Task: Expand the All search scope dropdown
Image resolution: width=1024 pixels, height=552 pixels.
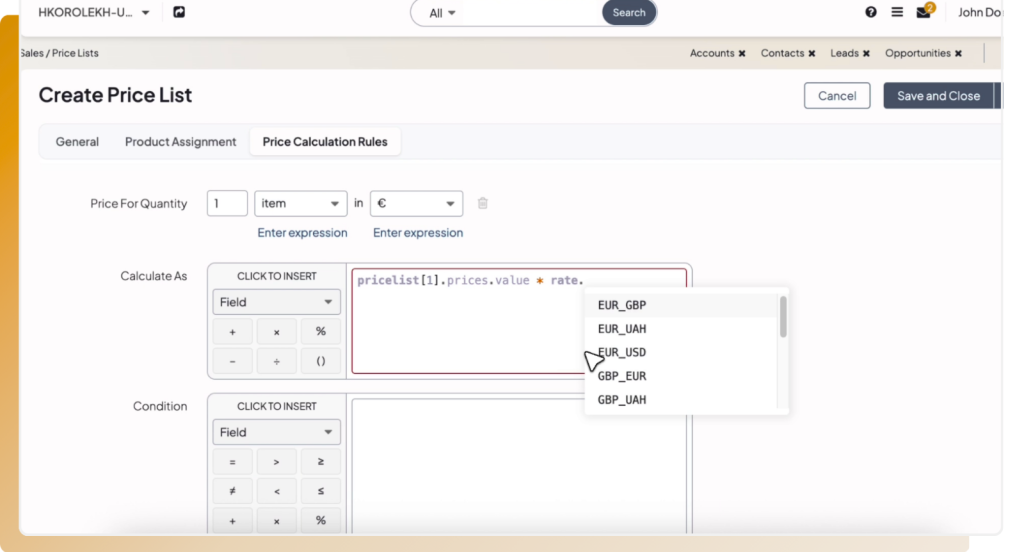Action: (442, 13)
